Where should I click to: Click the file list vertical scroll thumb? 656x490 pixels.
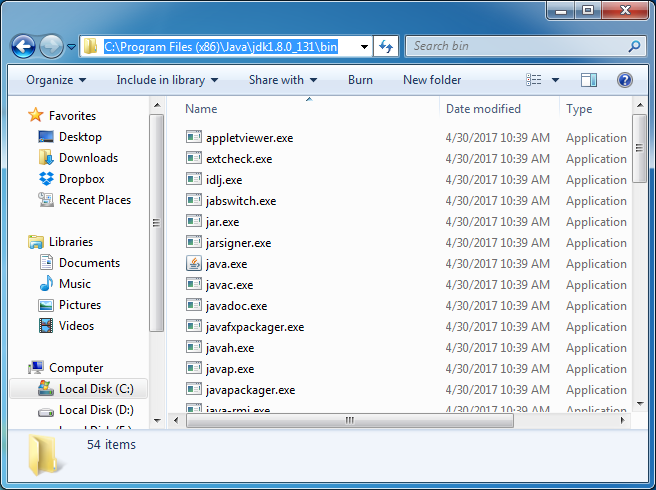(639, 148)
